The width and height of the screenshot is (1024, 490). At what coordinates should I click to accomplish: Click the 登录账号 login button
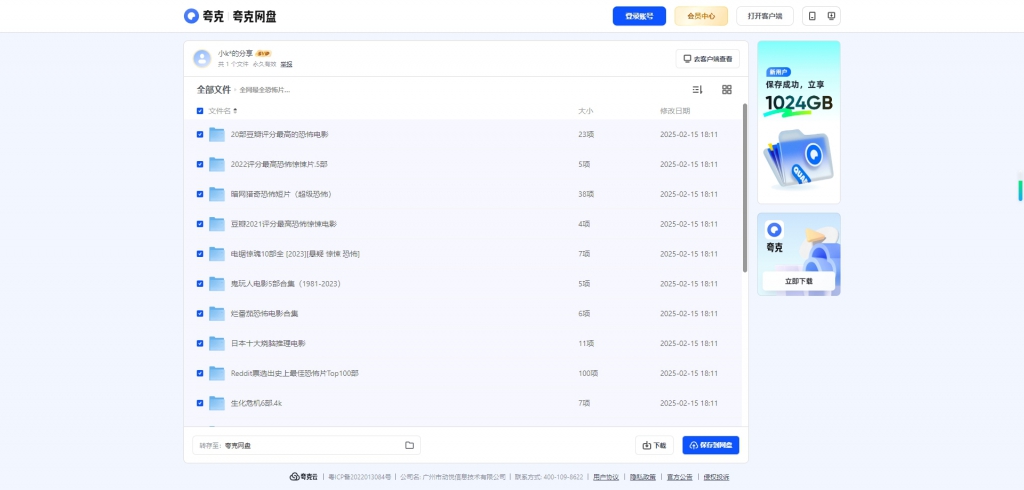click(639, 16)
